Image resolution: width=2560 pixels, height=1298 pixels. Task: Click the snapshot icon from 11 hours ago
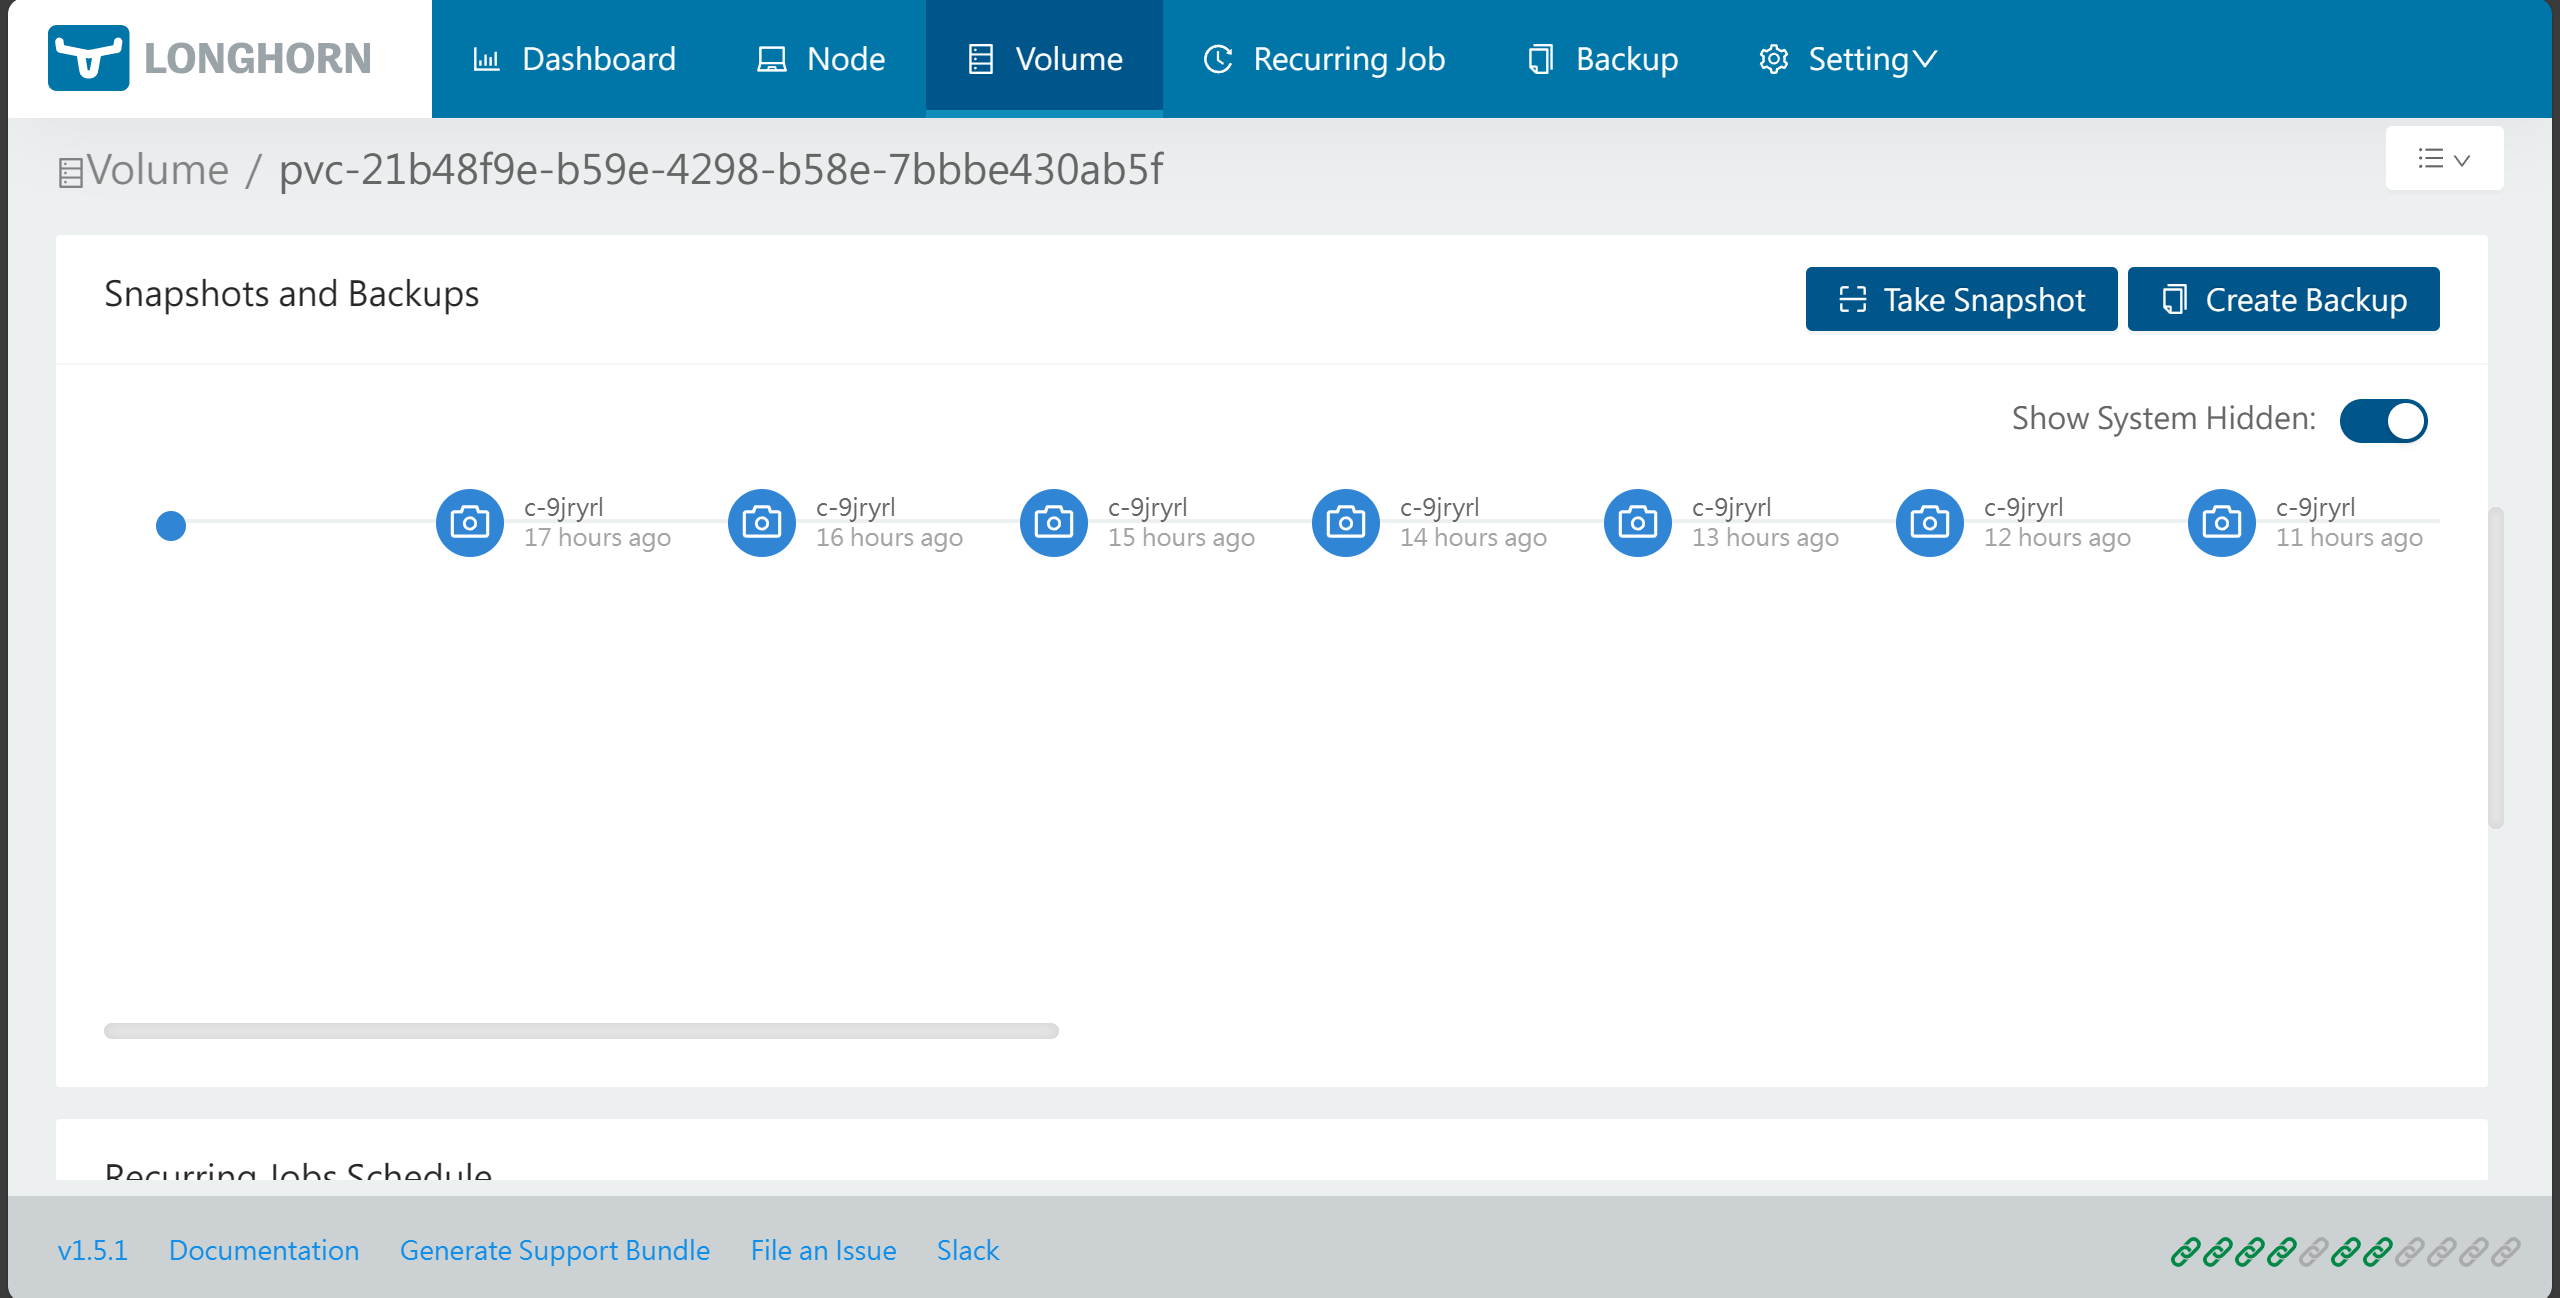2221,522
